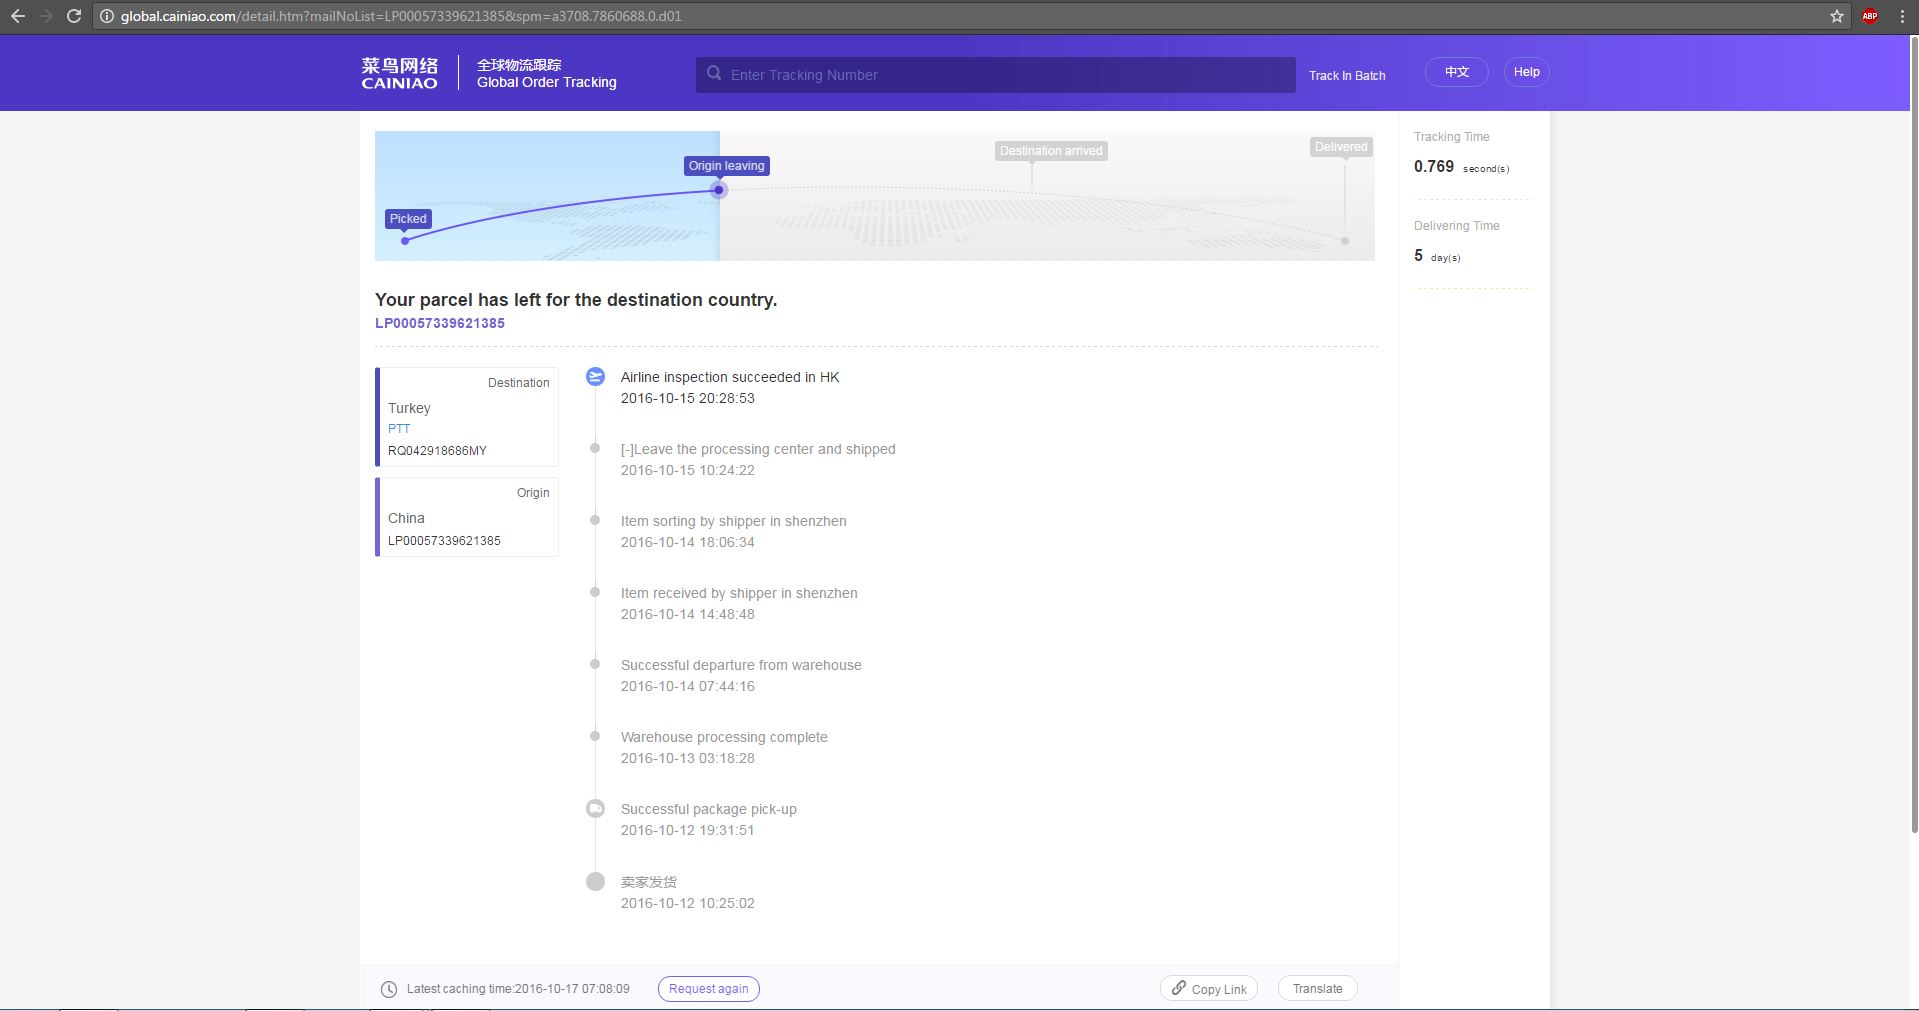
Task: Click the airplane icon beside airline inspection
Action: [595, 377]
